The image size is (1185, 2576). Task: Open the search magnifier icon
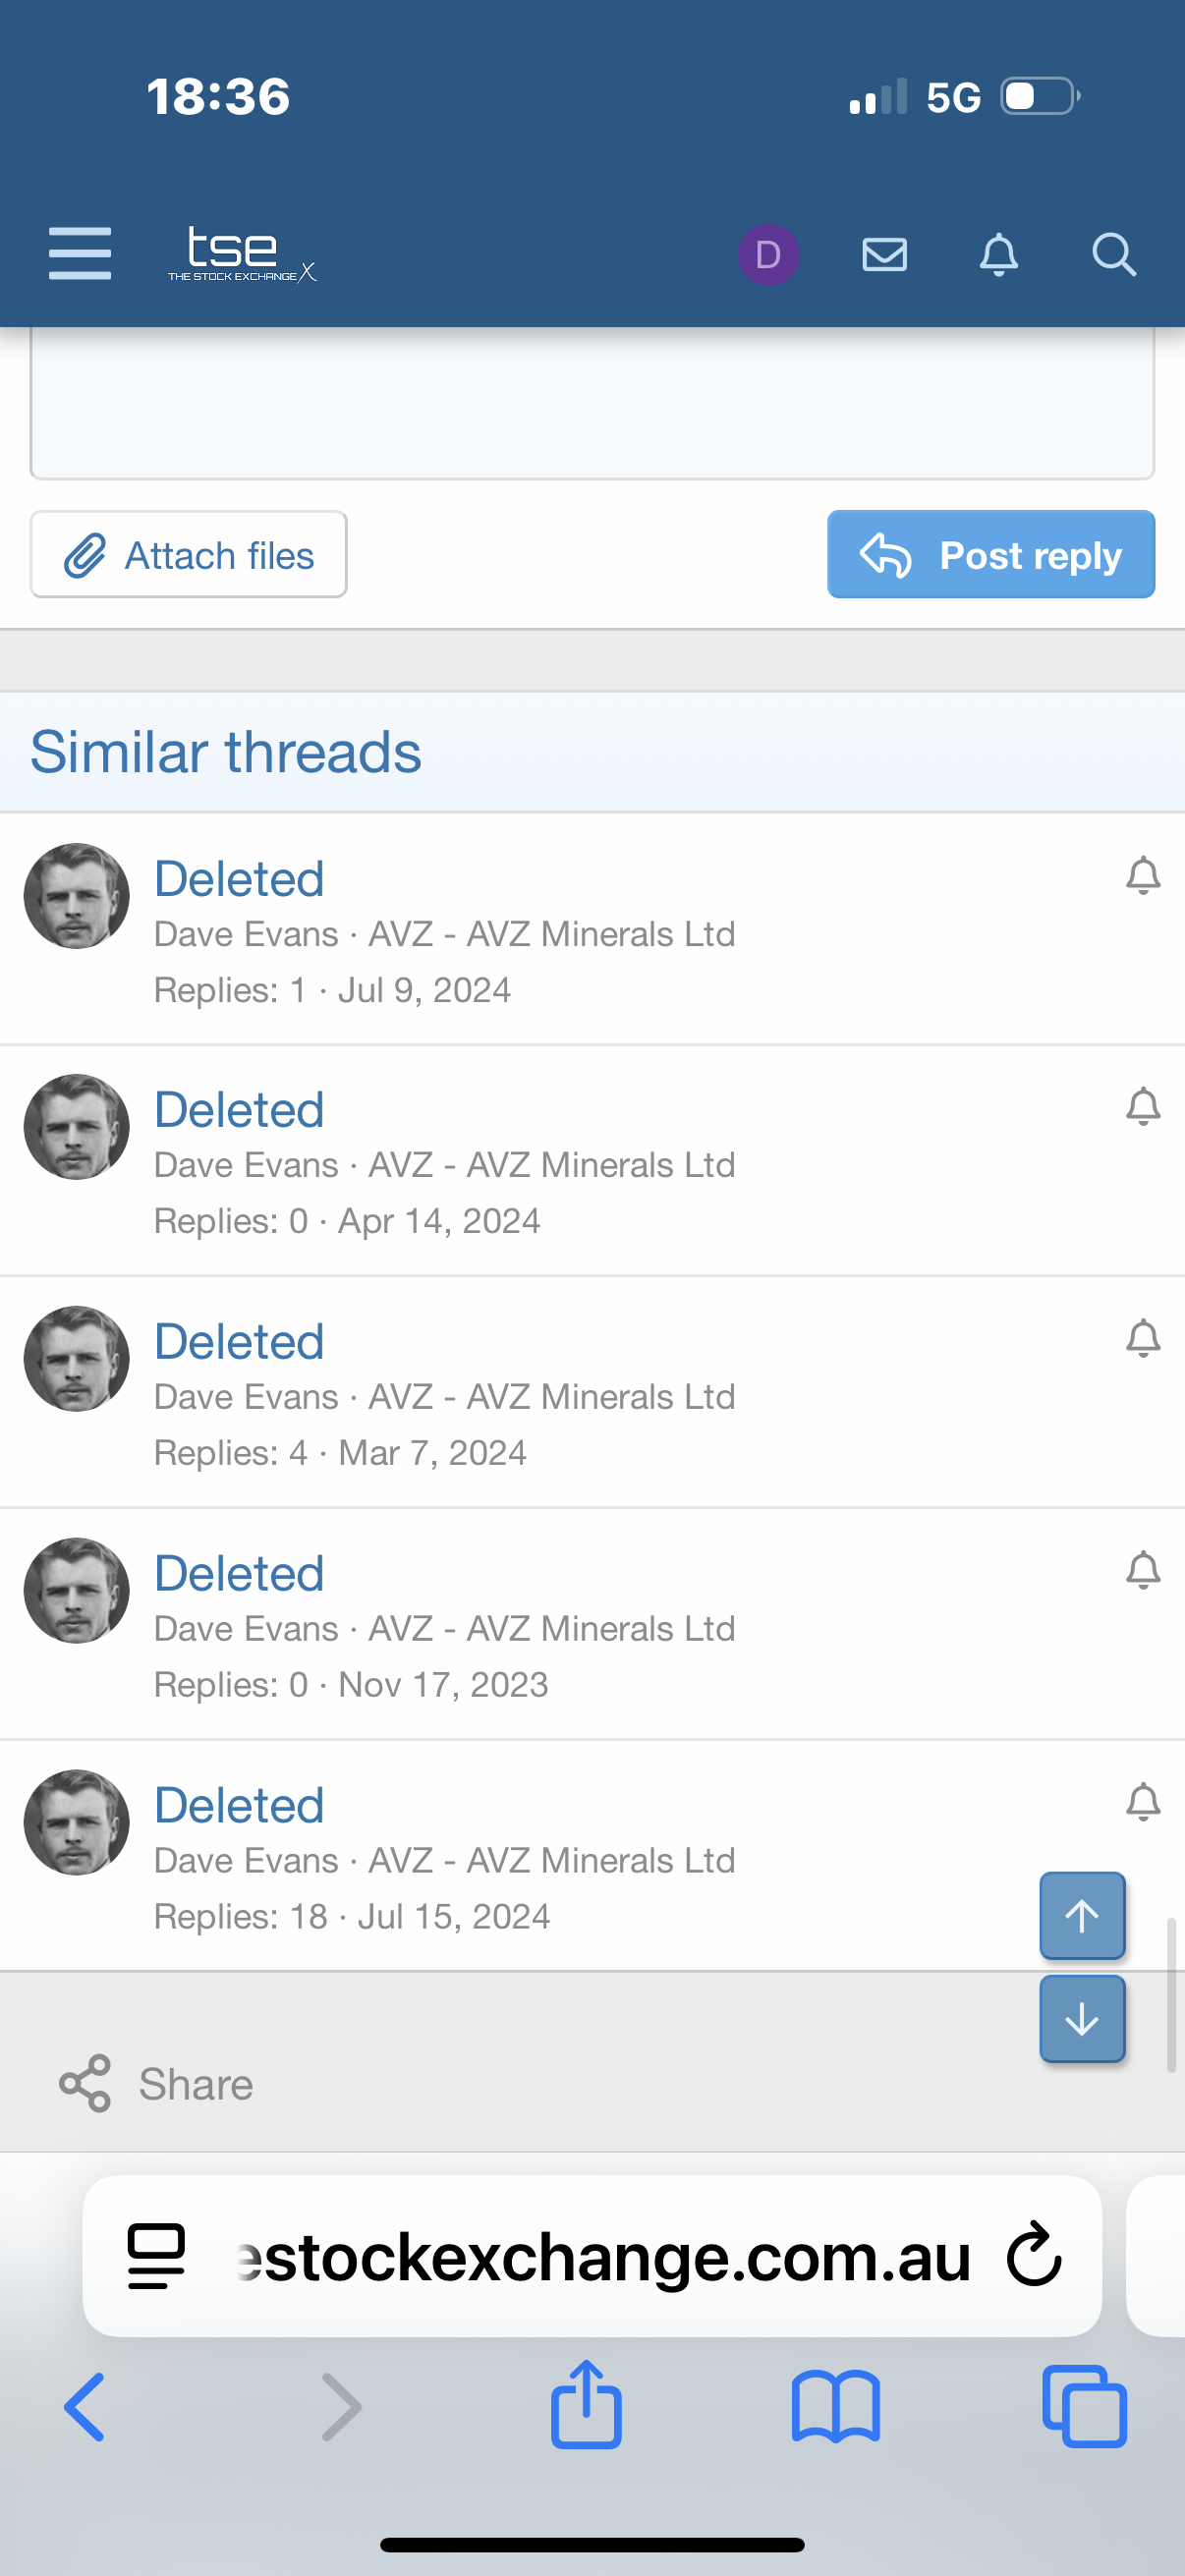tap(1113, 255)
